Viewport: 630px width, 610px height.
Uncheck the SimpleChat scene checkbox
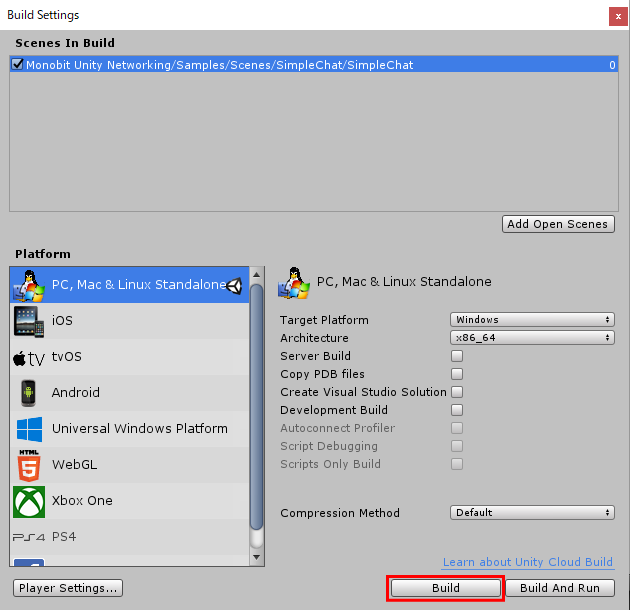coord(17,64)
